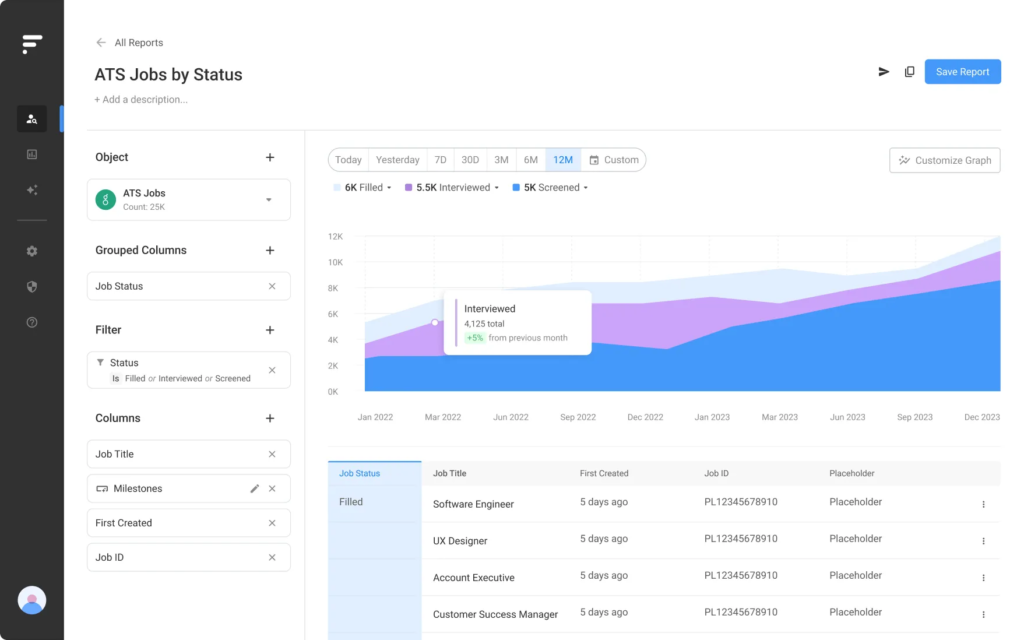Remove the Job ID column
Viewport: 1024px width, 640px height.
pos(271,557)
